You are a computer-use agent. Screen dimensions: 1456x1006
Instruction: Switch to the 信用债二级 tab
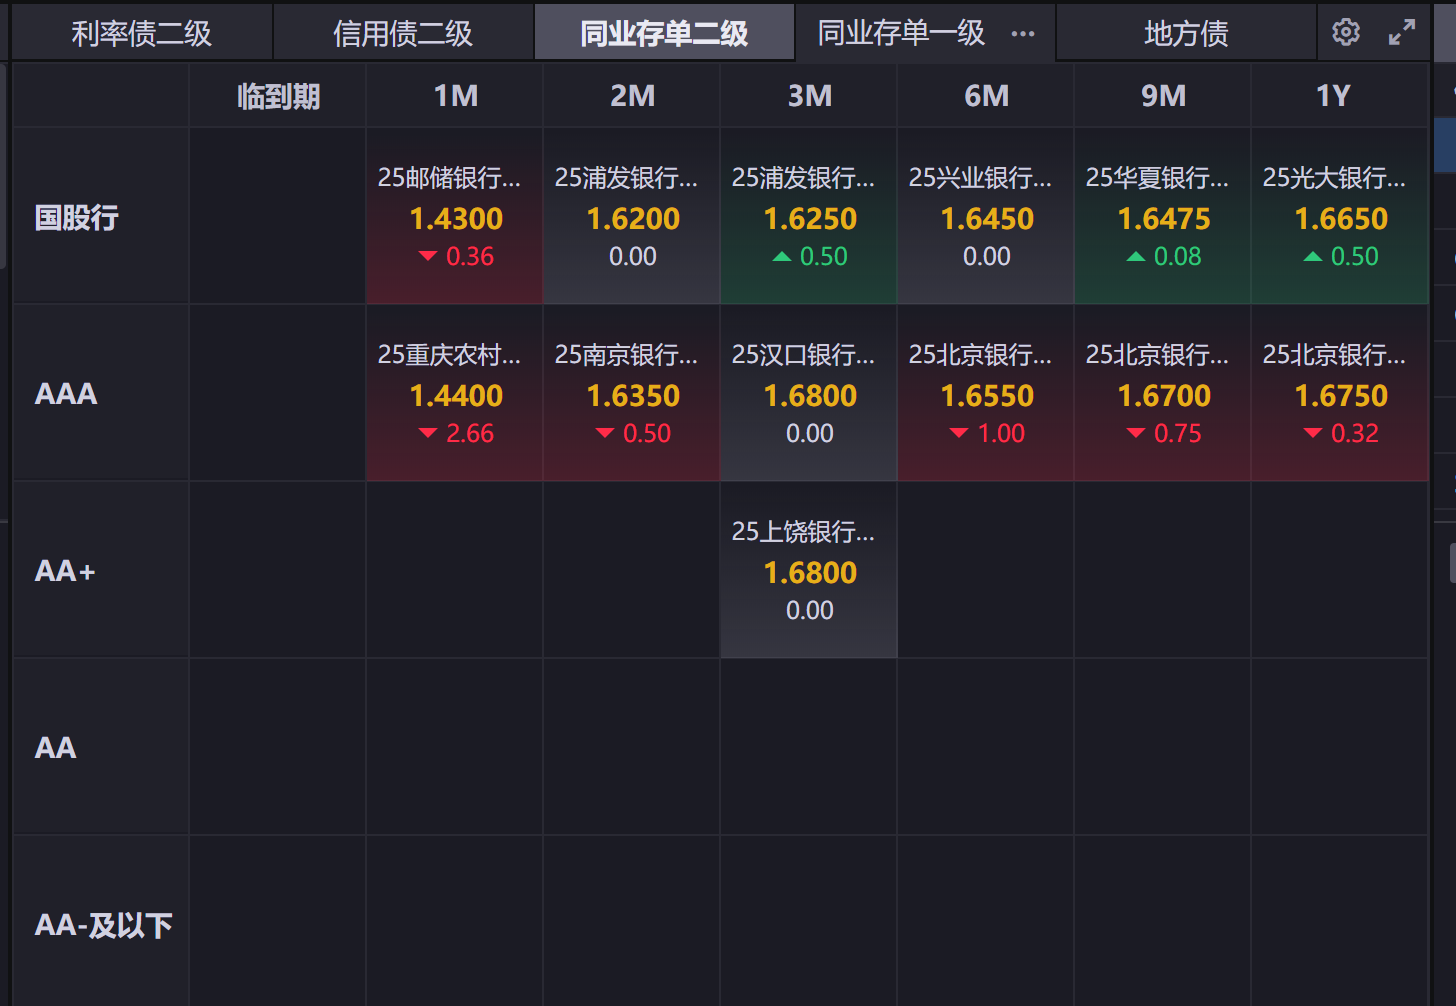403,33
